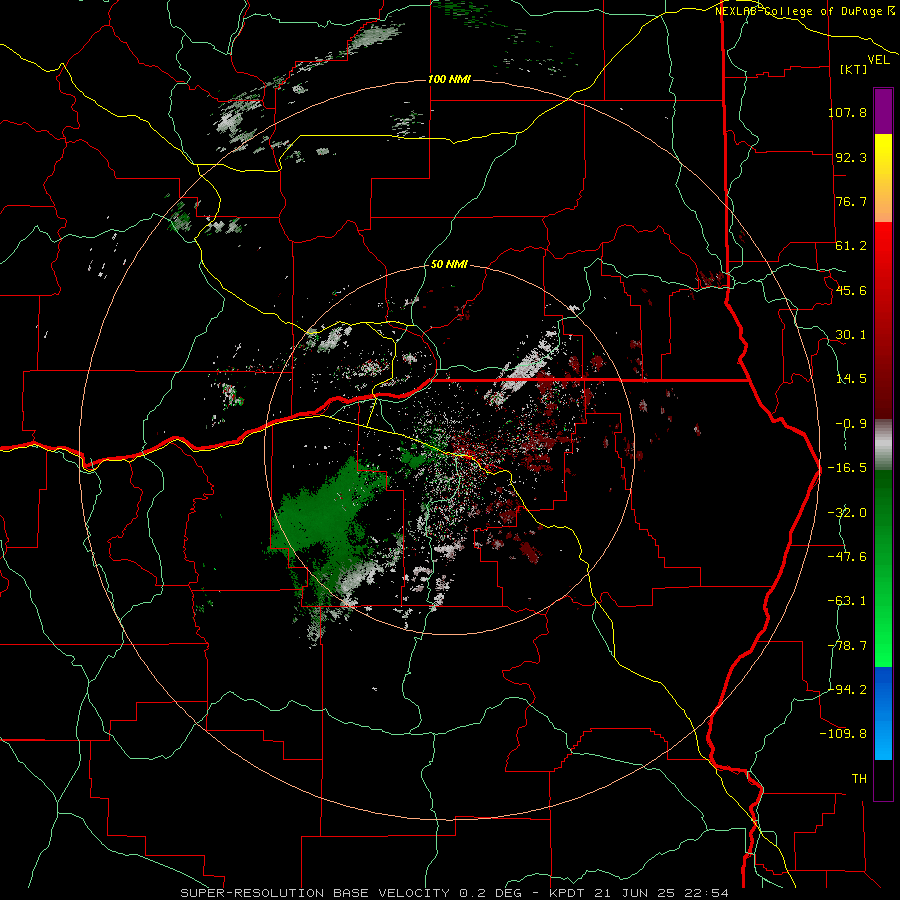Click the 61.2 velocity scale value
The height and width of the screenshot is (900, 900).
point(851,246)
